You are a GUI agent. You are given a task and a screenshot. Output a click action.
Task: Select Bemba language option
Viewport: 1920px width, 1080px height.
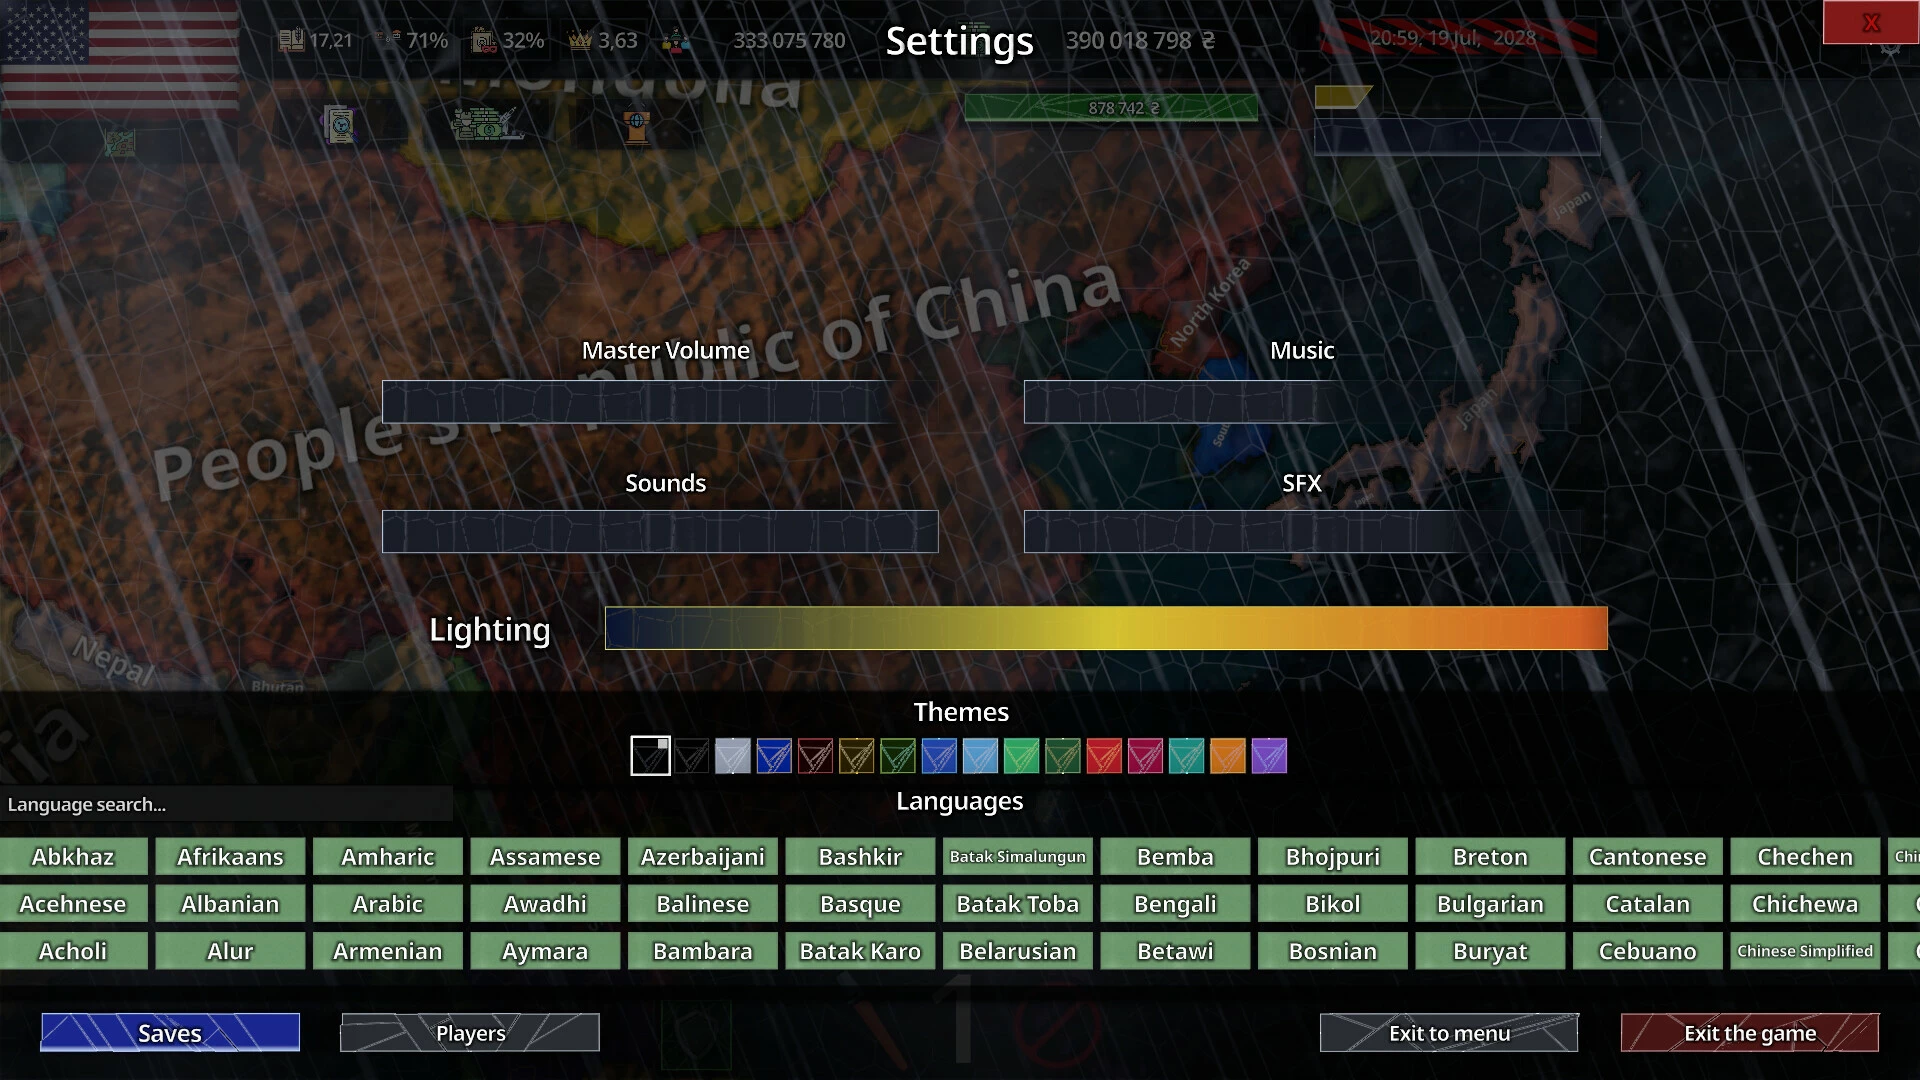click(1175, 857)
